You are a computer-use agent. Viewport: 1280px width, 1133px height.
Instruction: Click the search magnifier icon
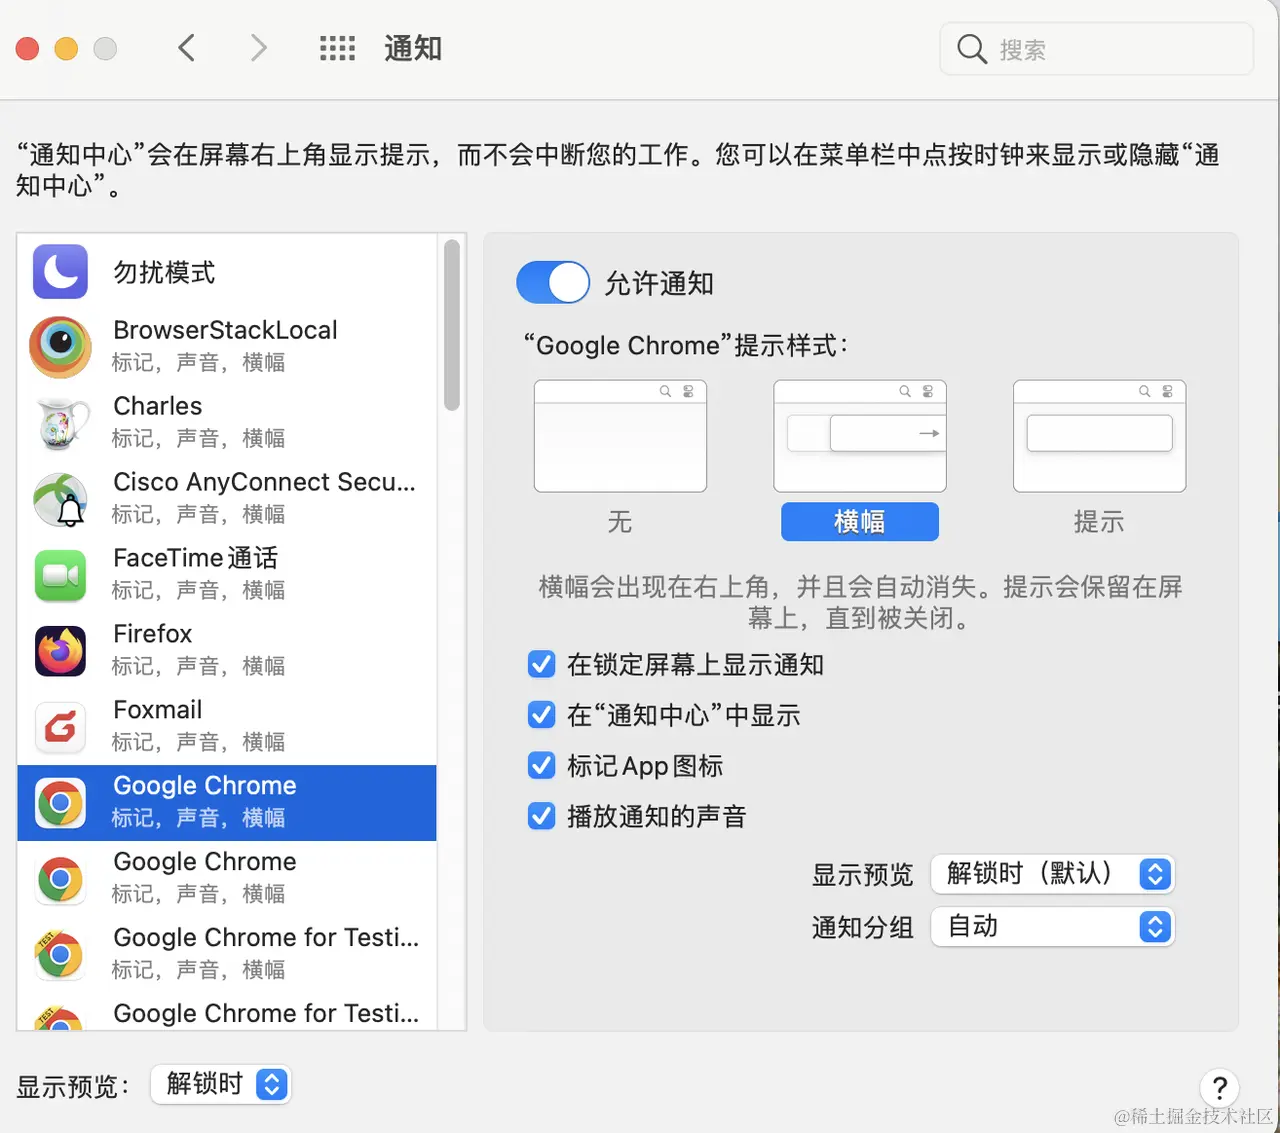[x=972, y=48]
